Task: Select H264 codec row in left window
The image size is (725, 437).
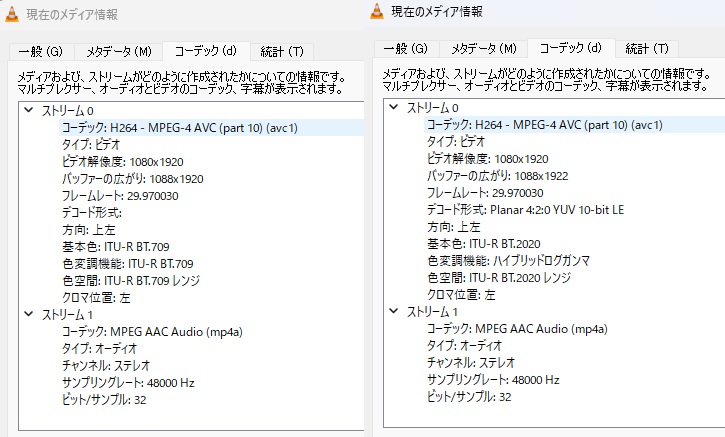Action: click(179, 128)
